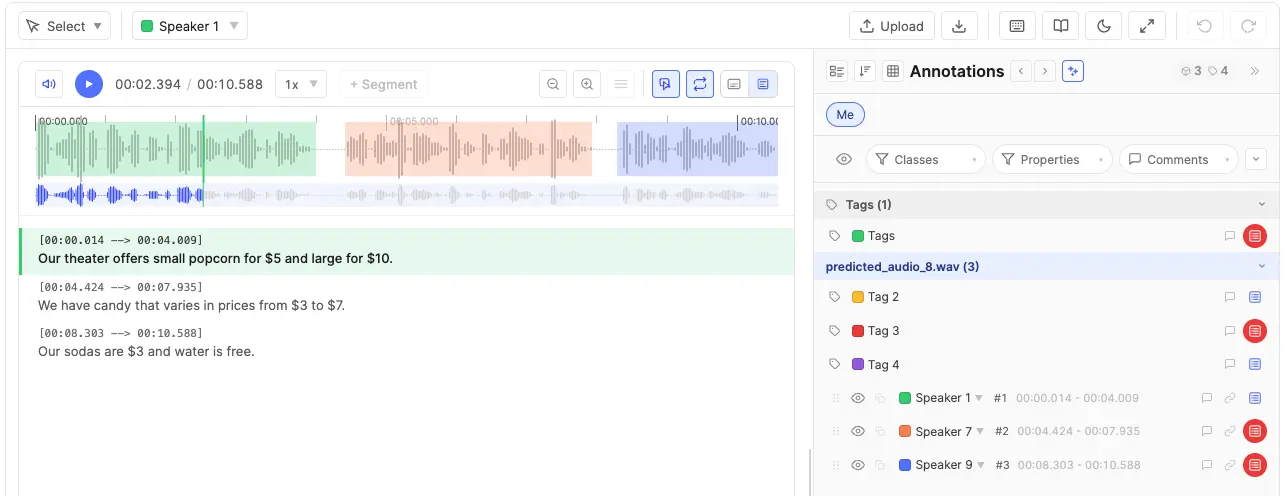This screenshot has width=1285, height=496.
Task: Click the table grid icon in Annotations header
Action: (893, 71)
